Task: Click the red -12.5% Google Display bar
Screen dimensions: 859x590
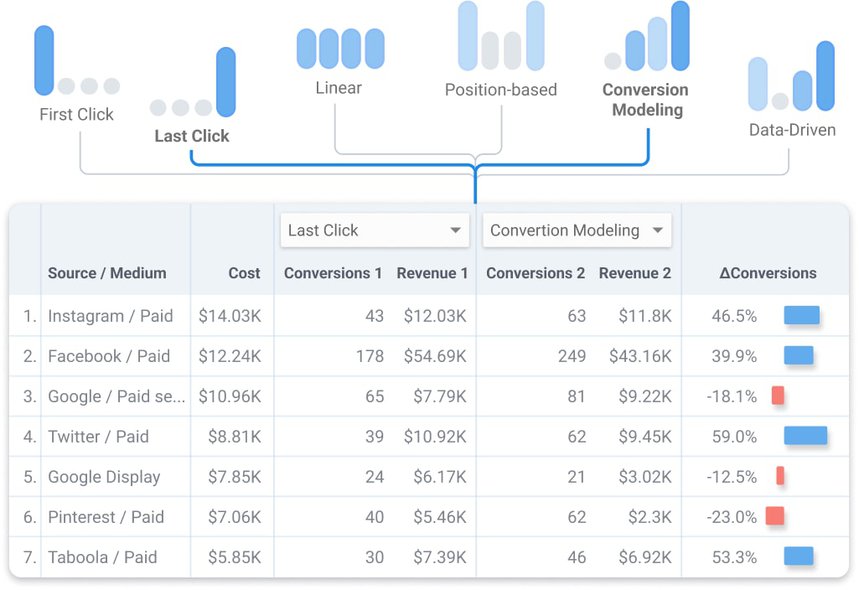Action: 780,476
